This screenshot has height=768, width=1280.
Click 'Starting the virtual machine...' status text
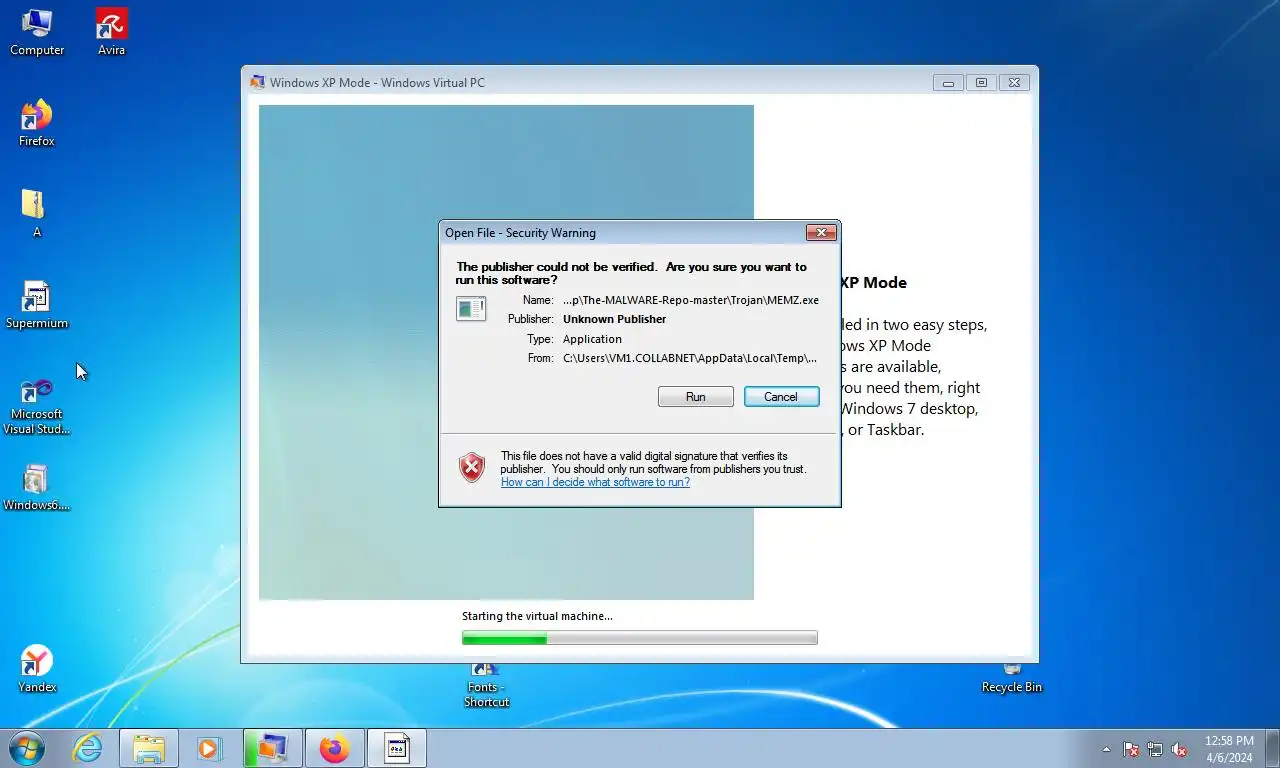pos(537,616)
